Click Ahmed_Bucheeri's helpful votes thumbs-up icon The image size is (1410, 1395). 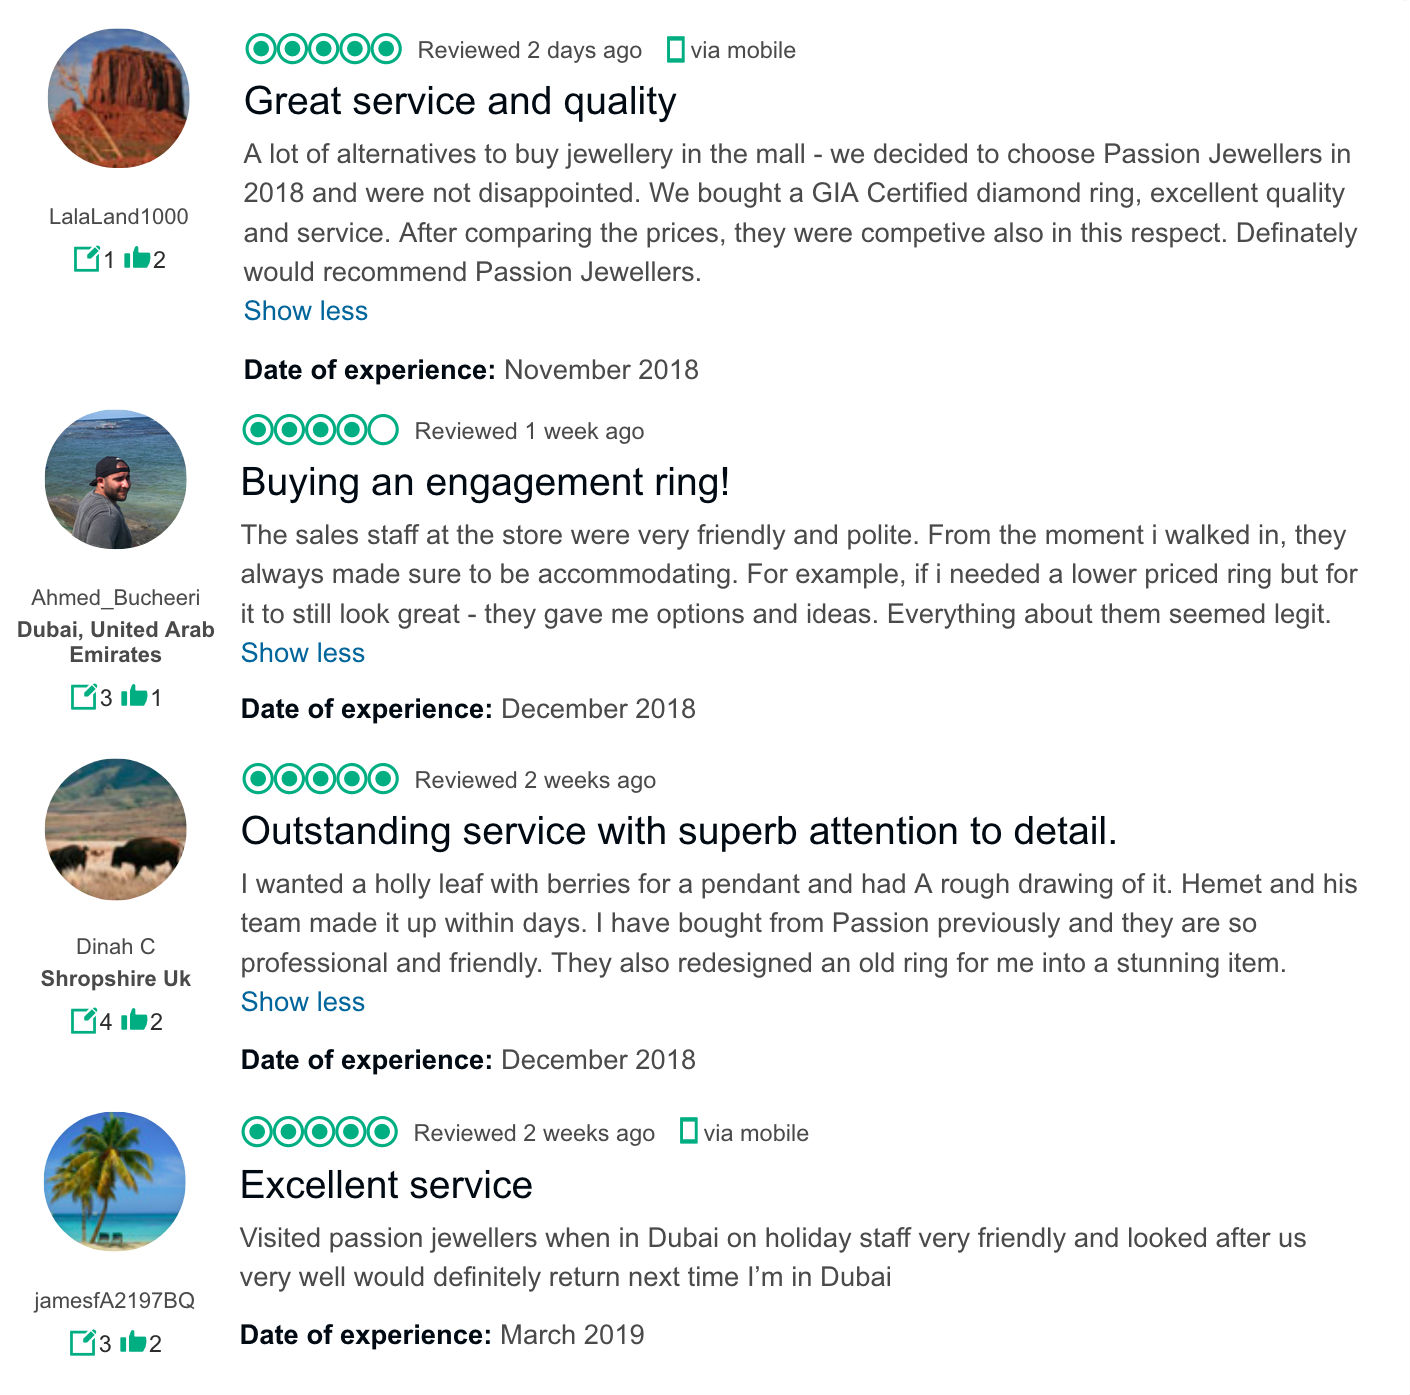pyautogui.click(x=133, y=696)
